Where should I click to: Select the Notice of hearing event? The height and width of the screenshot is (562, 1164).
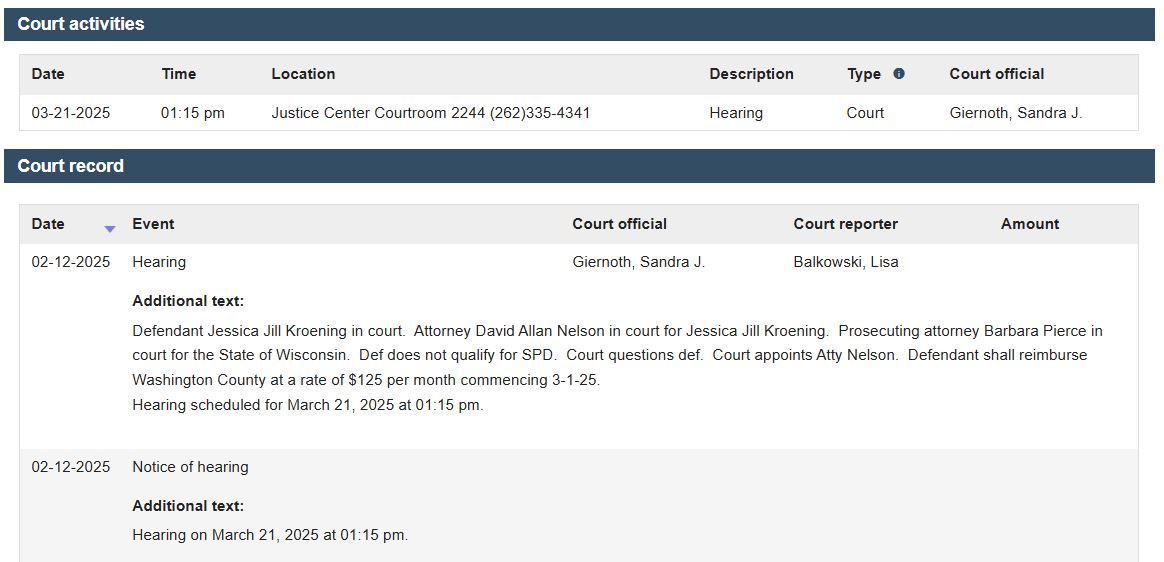tap(190, 467)
